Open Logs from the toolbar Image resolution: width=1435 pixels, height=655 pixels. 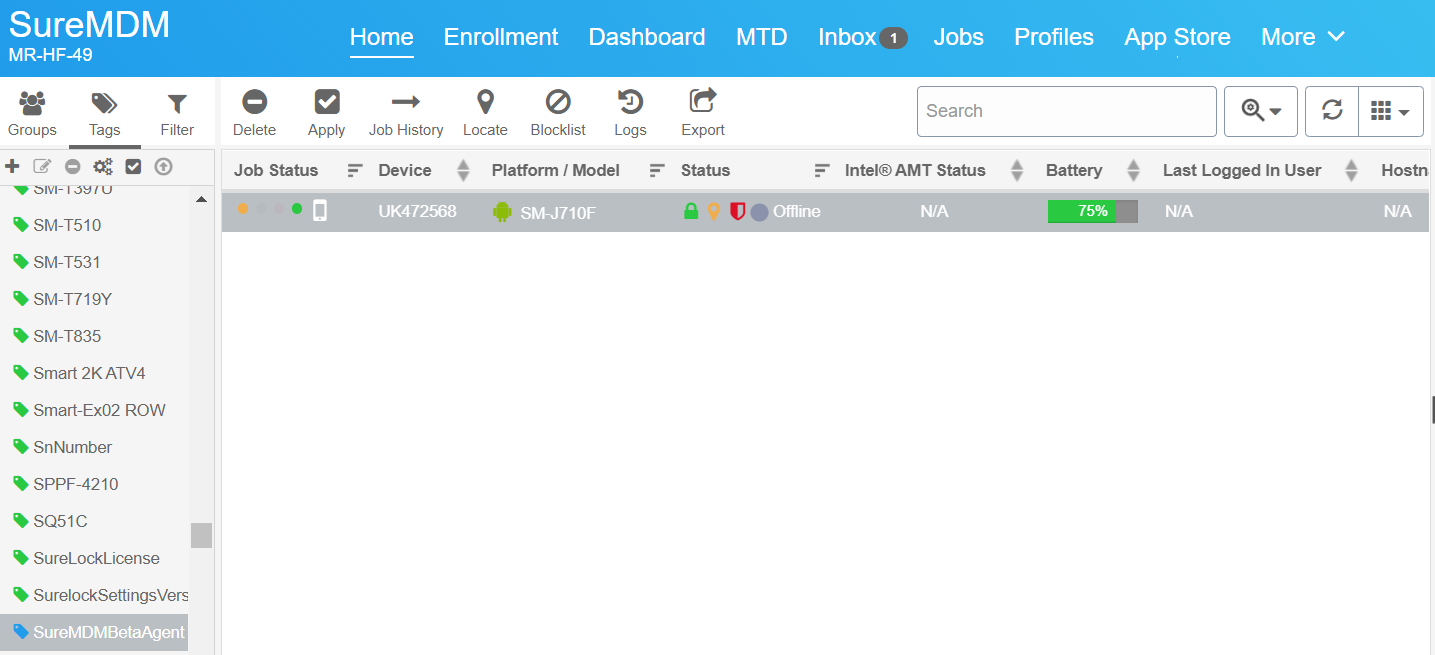[x=630, y=114]
